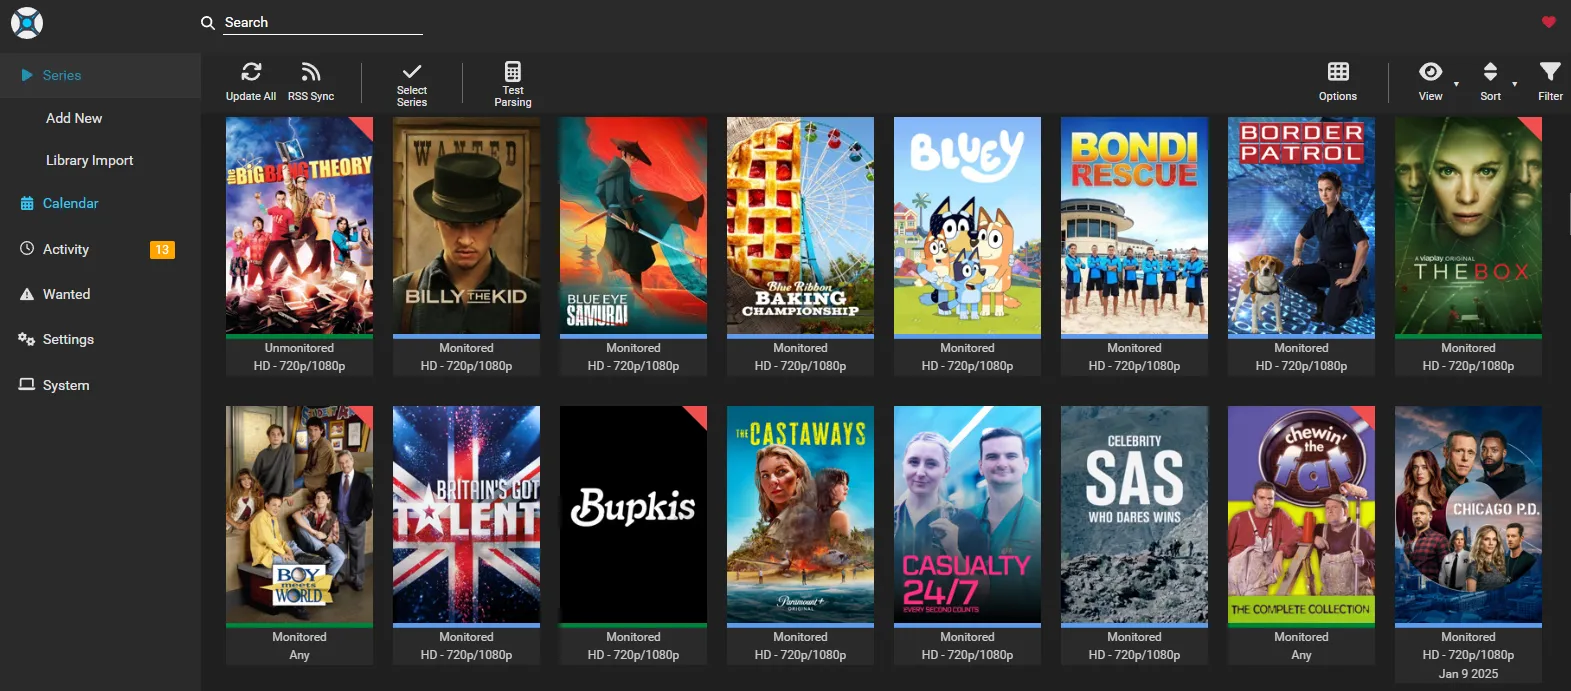
Task: Open Calendar from the sidebar
Action: (x=70, y=203)
